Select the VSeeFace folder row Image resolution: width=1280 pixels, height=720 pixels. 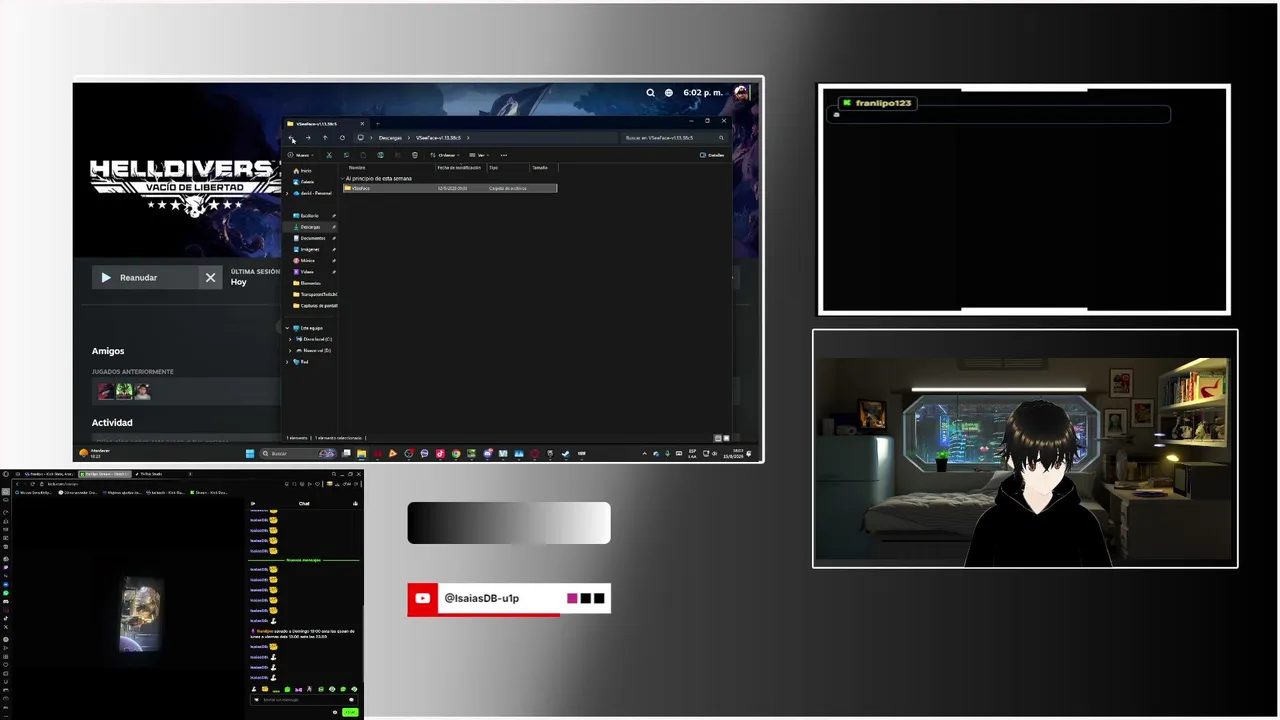pyautogui.click(x=450, y=188)
